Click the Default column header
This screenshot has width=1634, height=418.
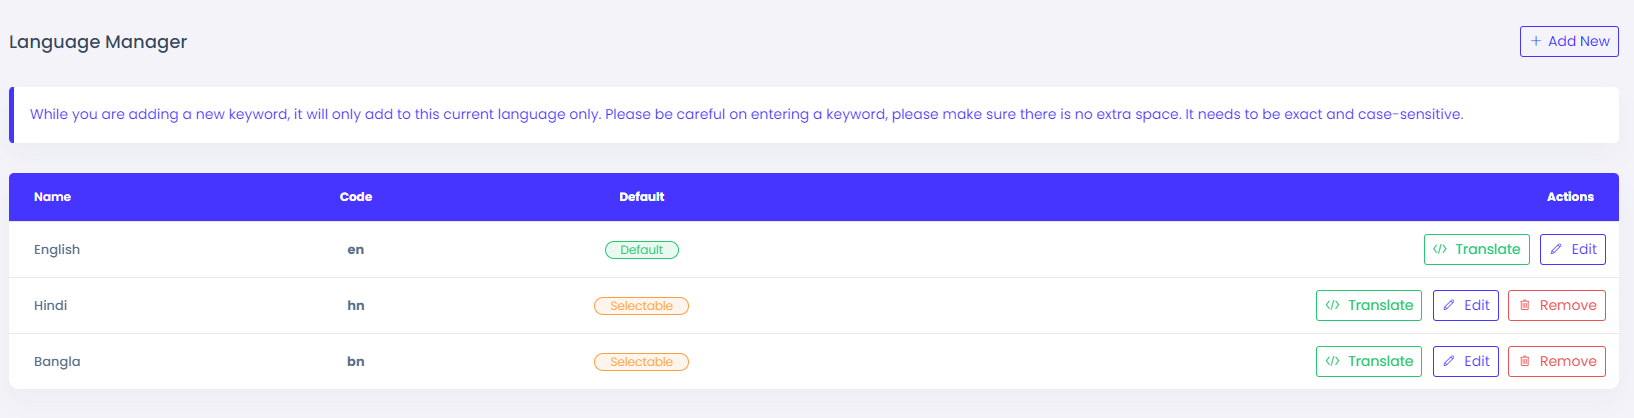point(641,197)
